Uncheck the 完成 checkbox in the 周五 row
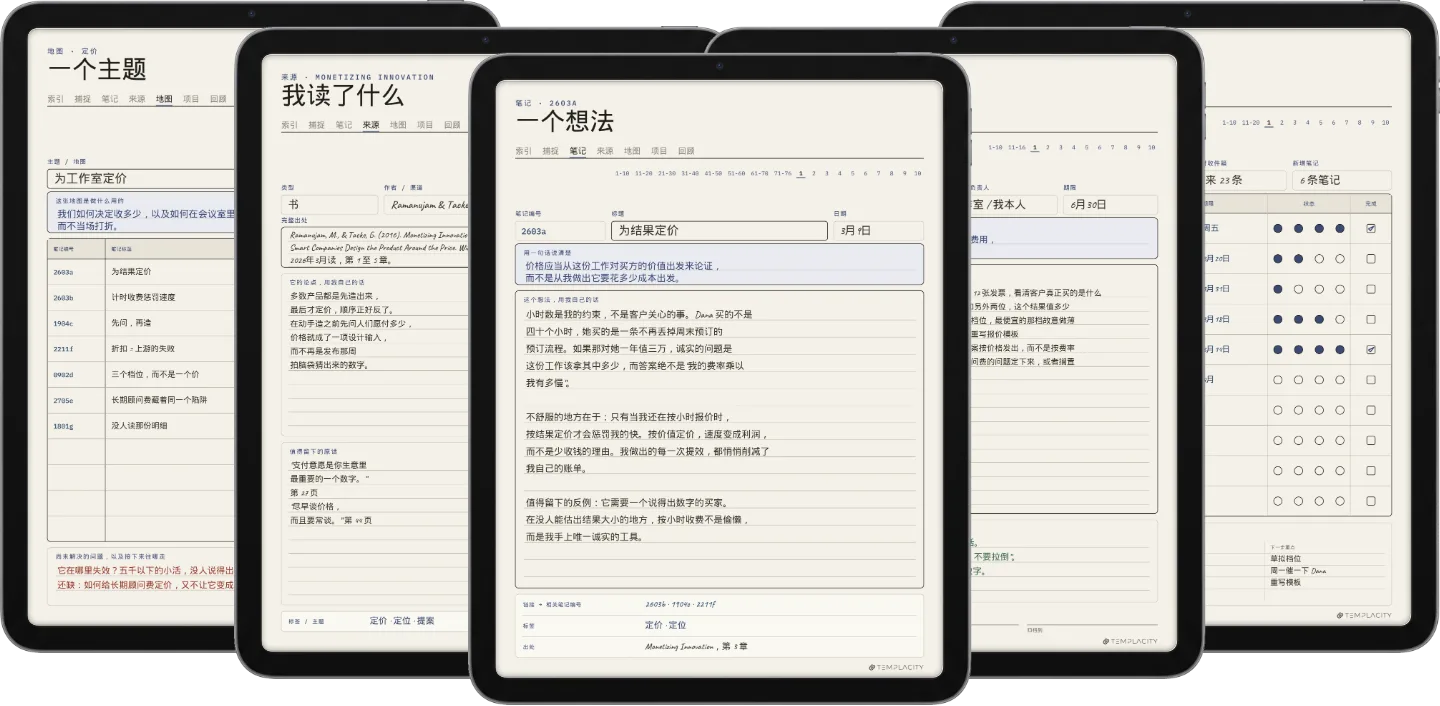 tap(1371, 228)
